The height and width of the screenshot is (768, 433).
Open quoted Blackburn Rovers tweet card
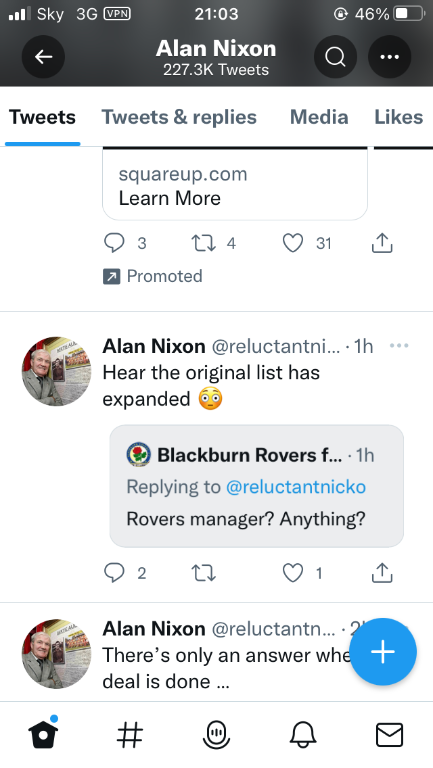point(257,486)
